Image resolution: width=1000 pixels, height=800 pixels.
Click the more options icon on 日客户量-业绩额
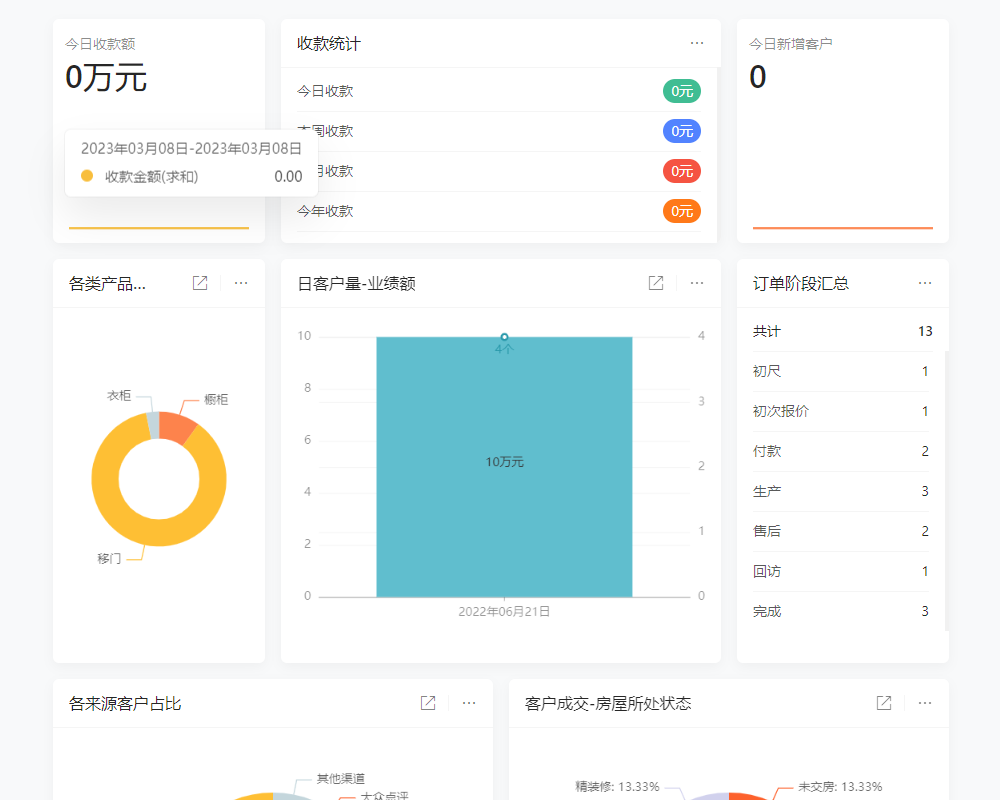(696, 283)
